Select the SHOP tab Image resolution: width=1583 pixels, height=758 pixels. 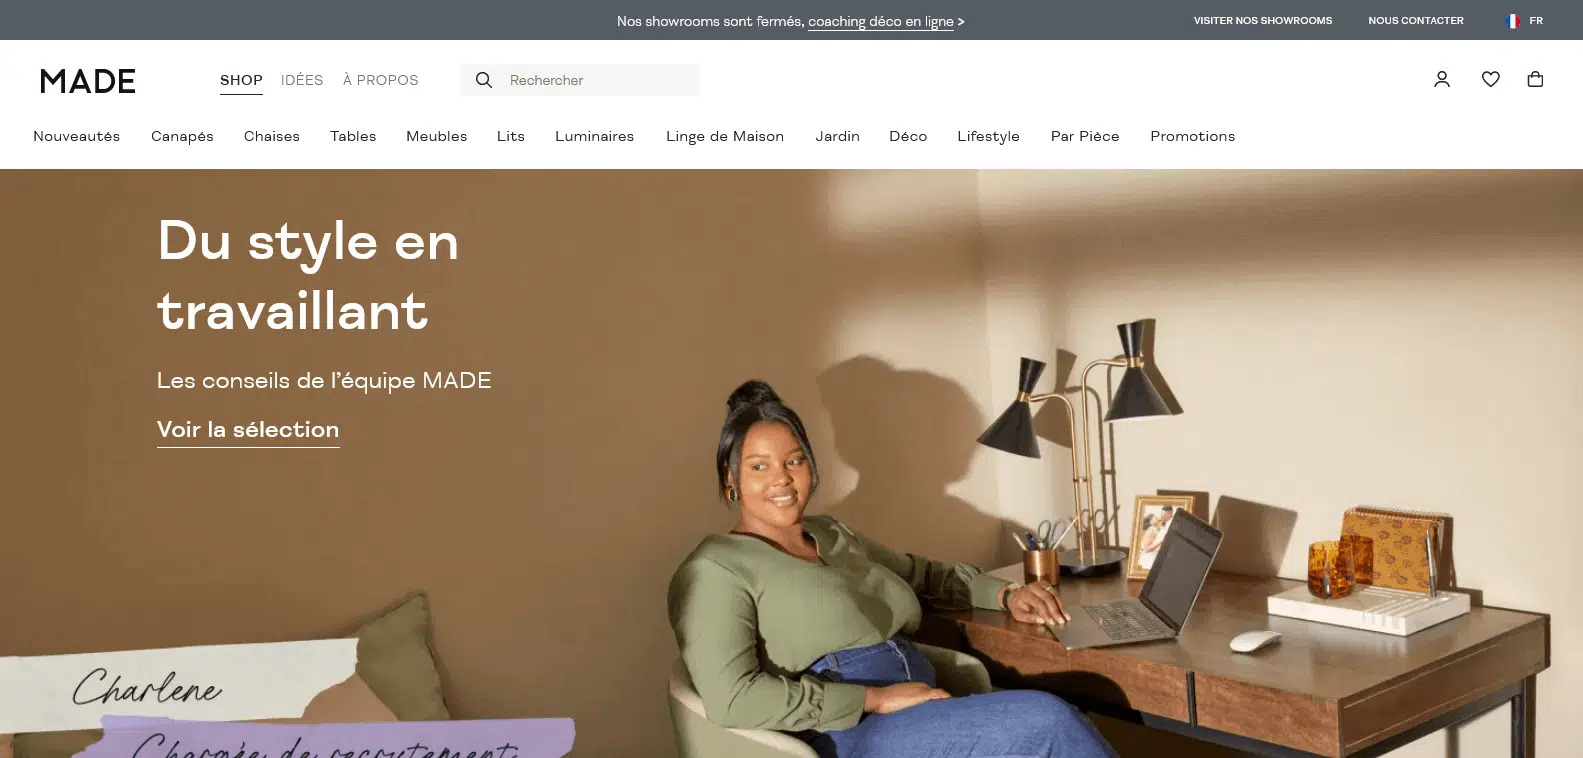[241, 80]
